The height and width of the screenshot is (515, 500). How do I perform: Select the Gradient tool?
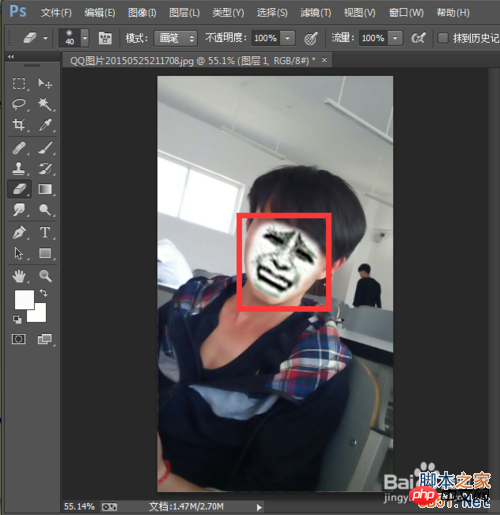pyautogui.click(x=45, y=189)
